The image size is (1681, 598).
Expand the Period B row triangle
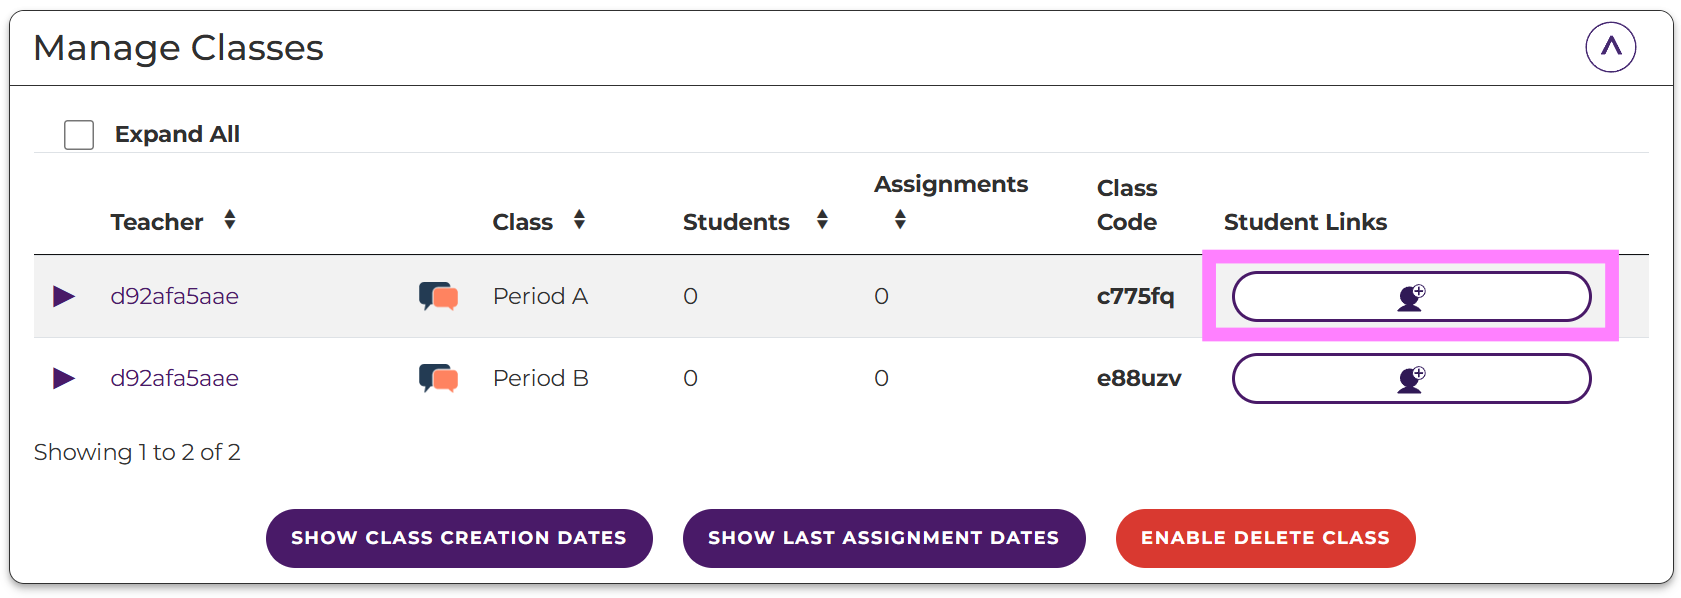coord(64,378)
